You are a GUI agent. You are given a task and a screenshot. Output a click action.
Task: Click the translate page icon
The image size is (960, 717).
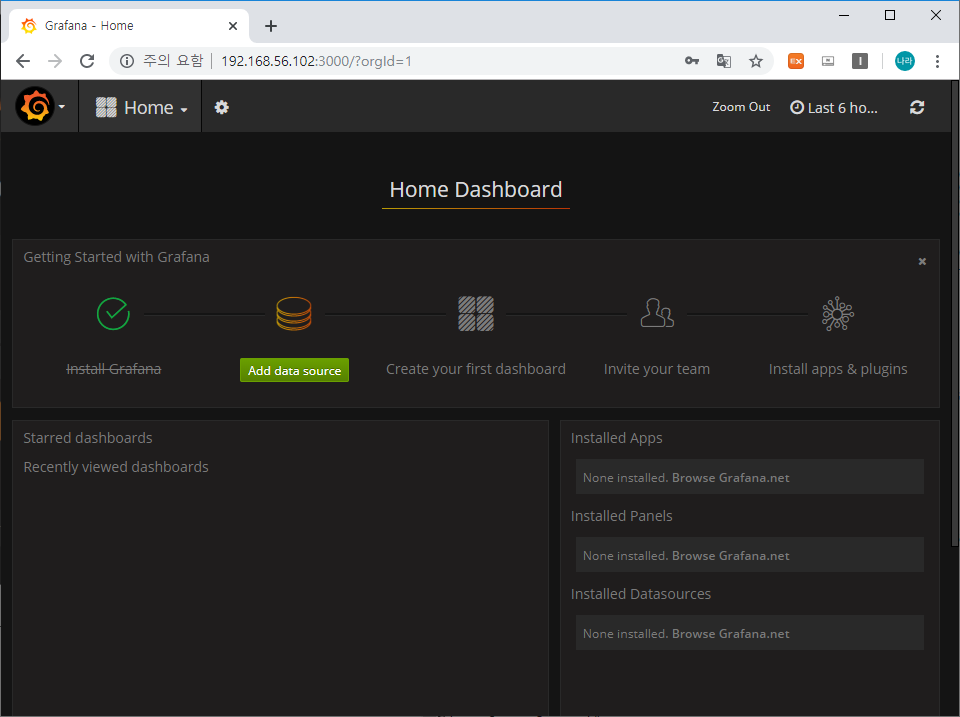[724, 61]
